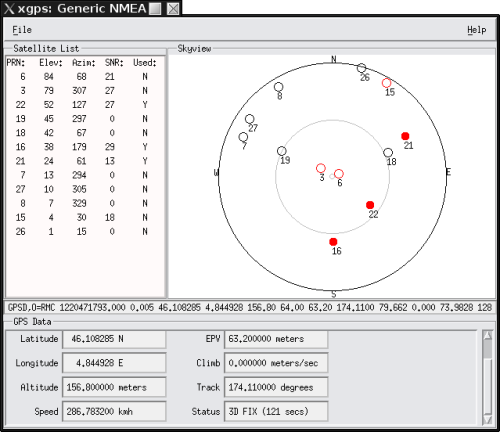The width and height of the screenshot is (500, 432).
Task: Click filled red satellite 22 marker
Action: point(370,205)
